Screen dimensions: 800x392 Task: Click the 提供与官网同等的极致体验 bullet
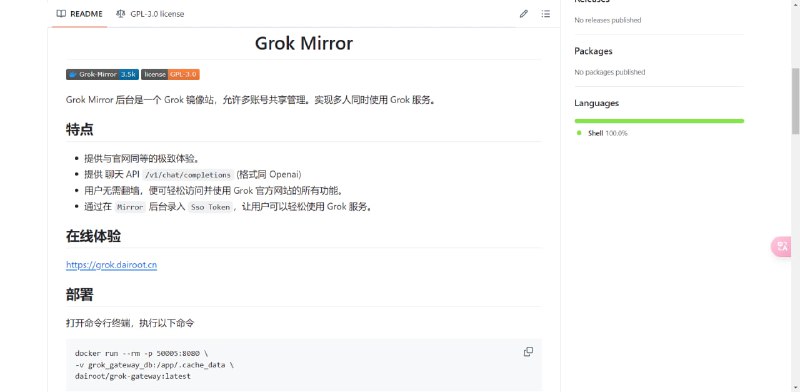(142, 159)
